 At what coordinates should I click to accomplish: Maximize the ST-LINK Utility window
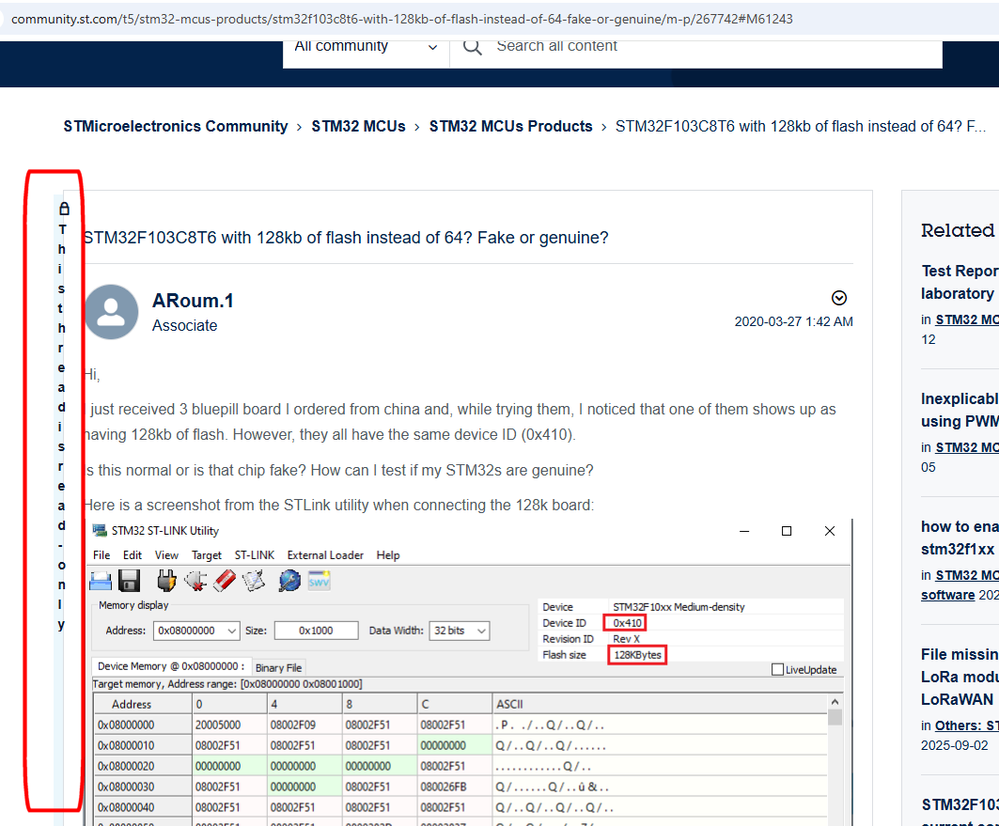coord(787,531)
